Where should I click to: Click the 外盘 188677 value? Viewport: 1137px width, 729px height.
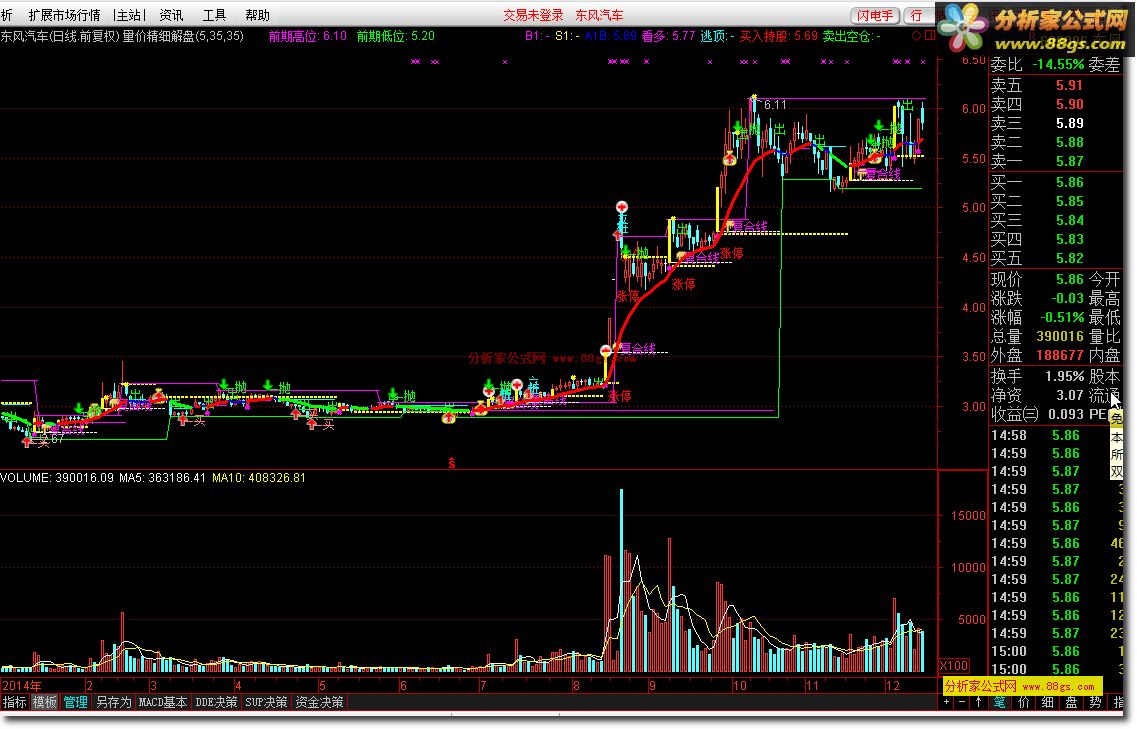click(1060, 355)
